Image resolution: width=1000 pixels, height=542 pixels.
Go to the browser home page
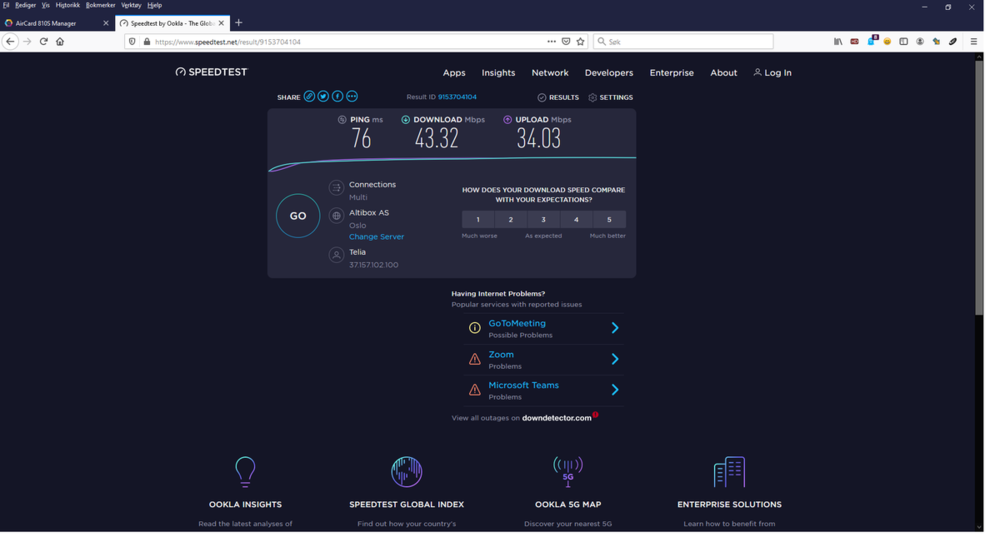pos(61,42)
